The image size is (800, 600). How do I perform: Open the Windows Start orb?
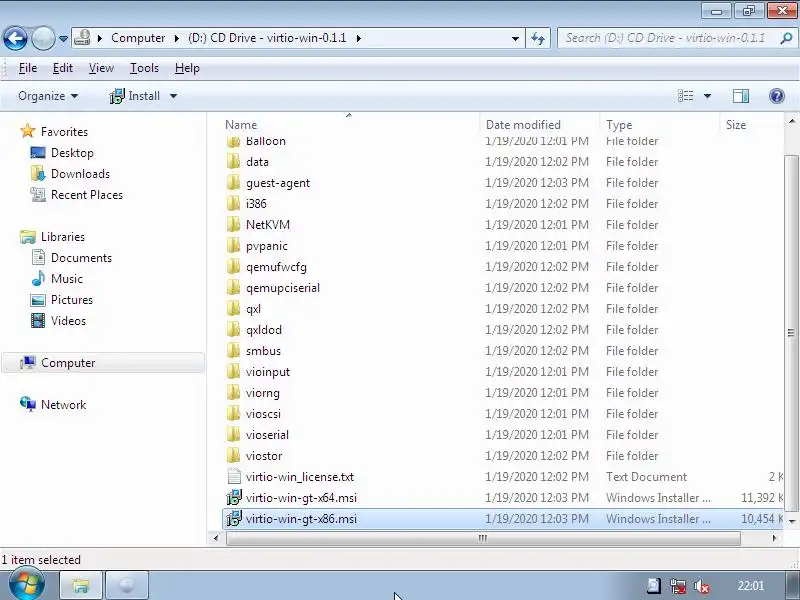point(27,585)
